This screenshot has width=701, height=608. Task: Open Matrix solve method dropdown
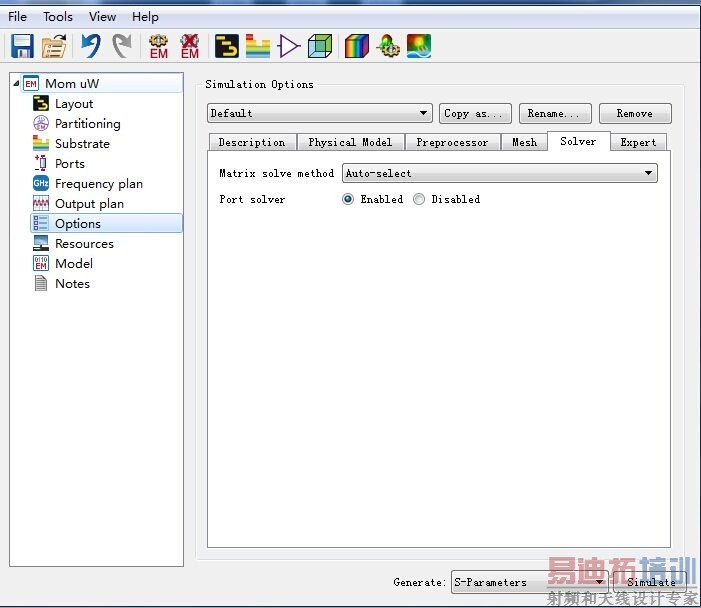point(499,173)
